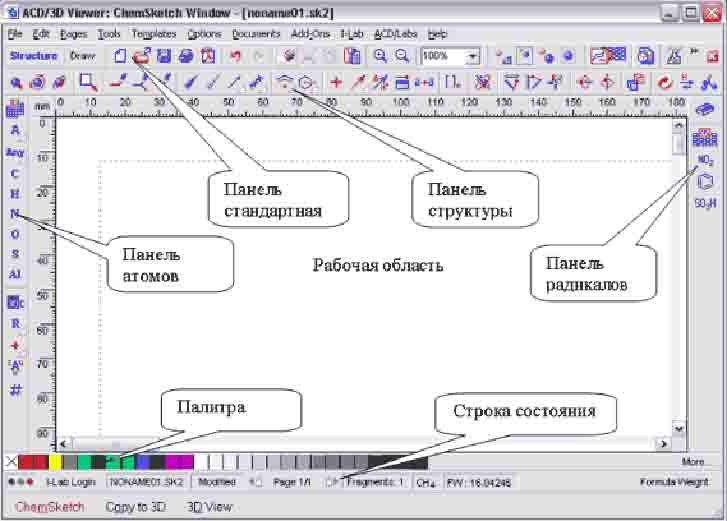
Task: Click the horizontal scrollbar right arrow
Action: coord(663,444)
